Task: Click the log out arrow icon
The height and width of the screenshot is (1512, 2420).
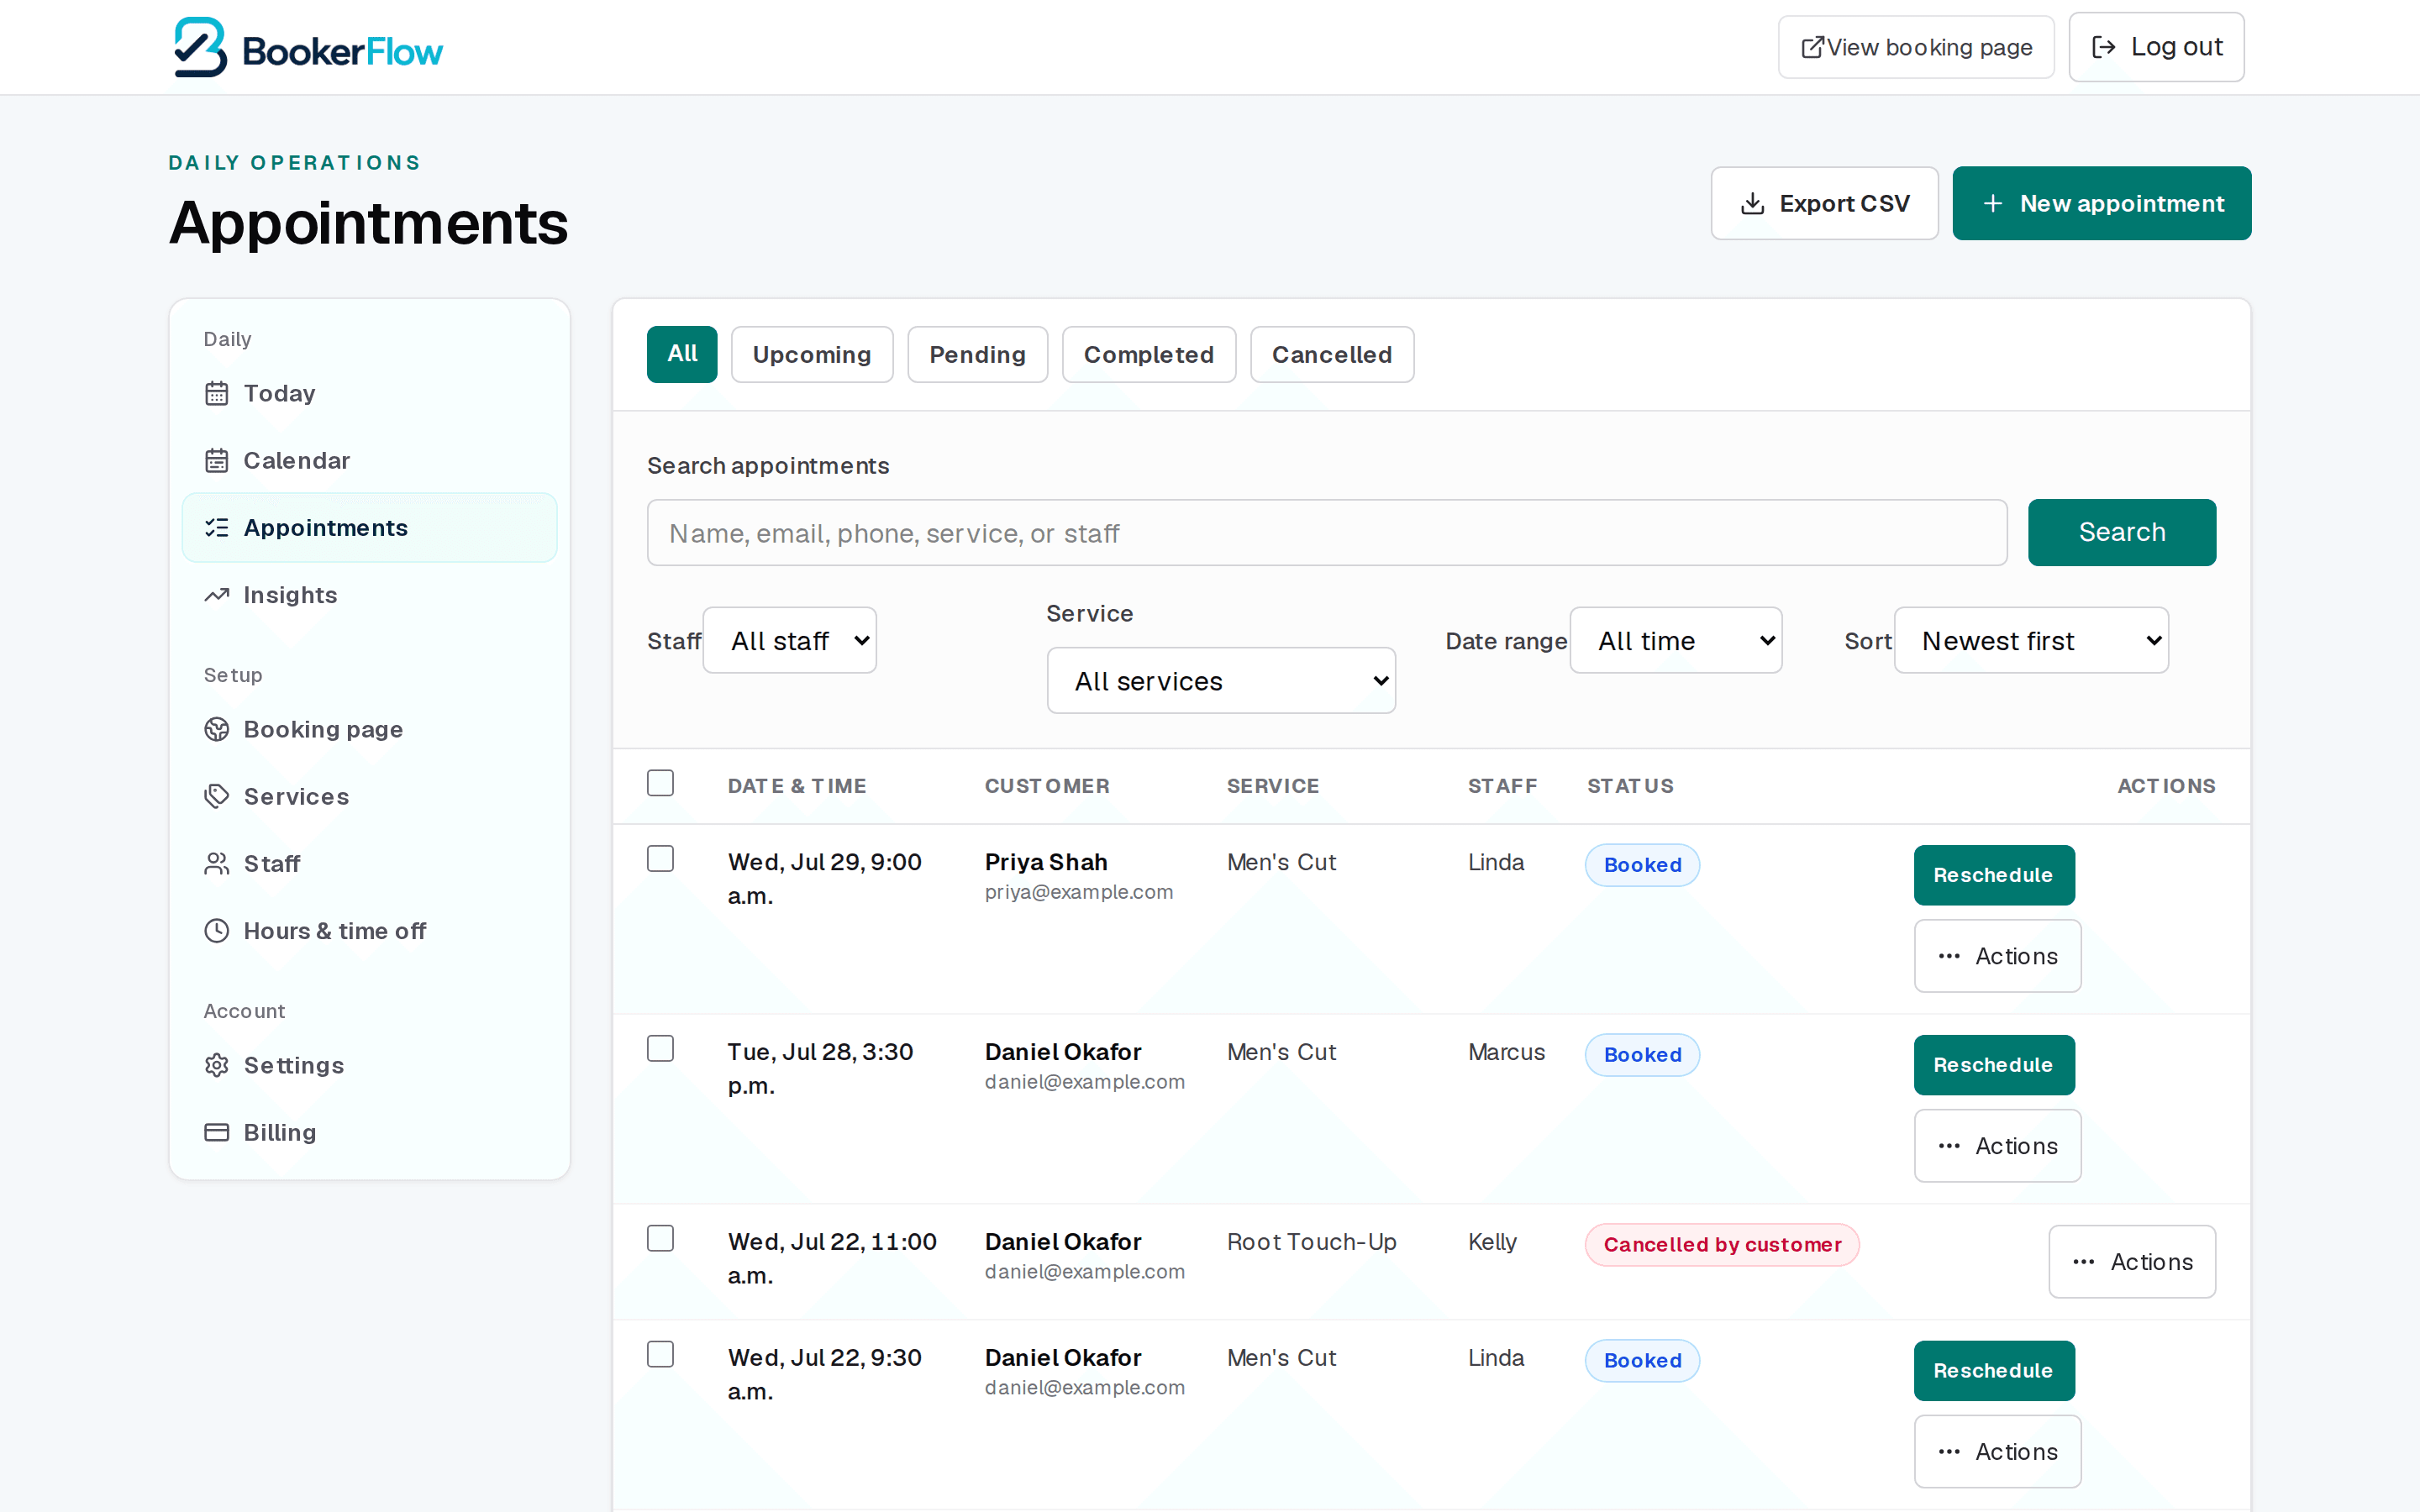Action: [x=2103, y=47]
